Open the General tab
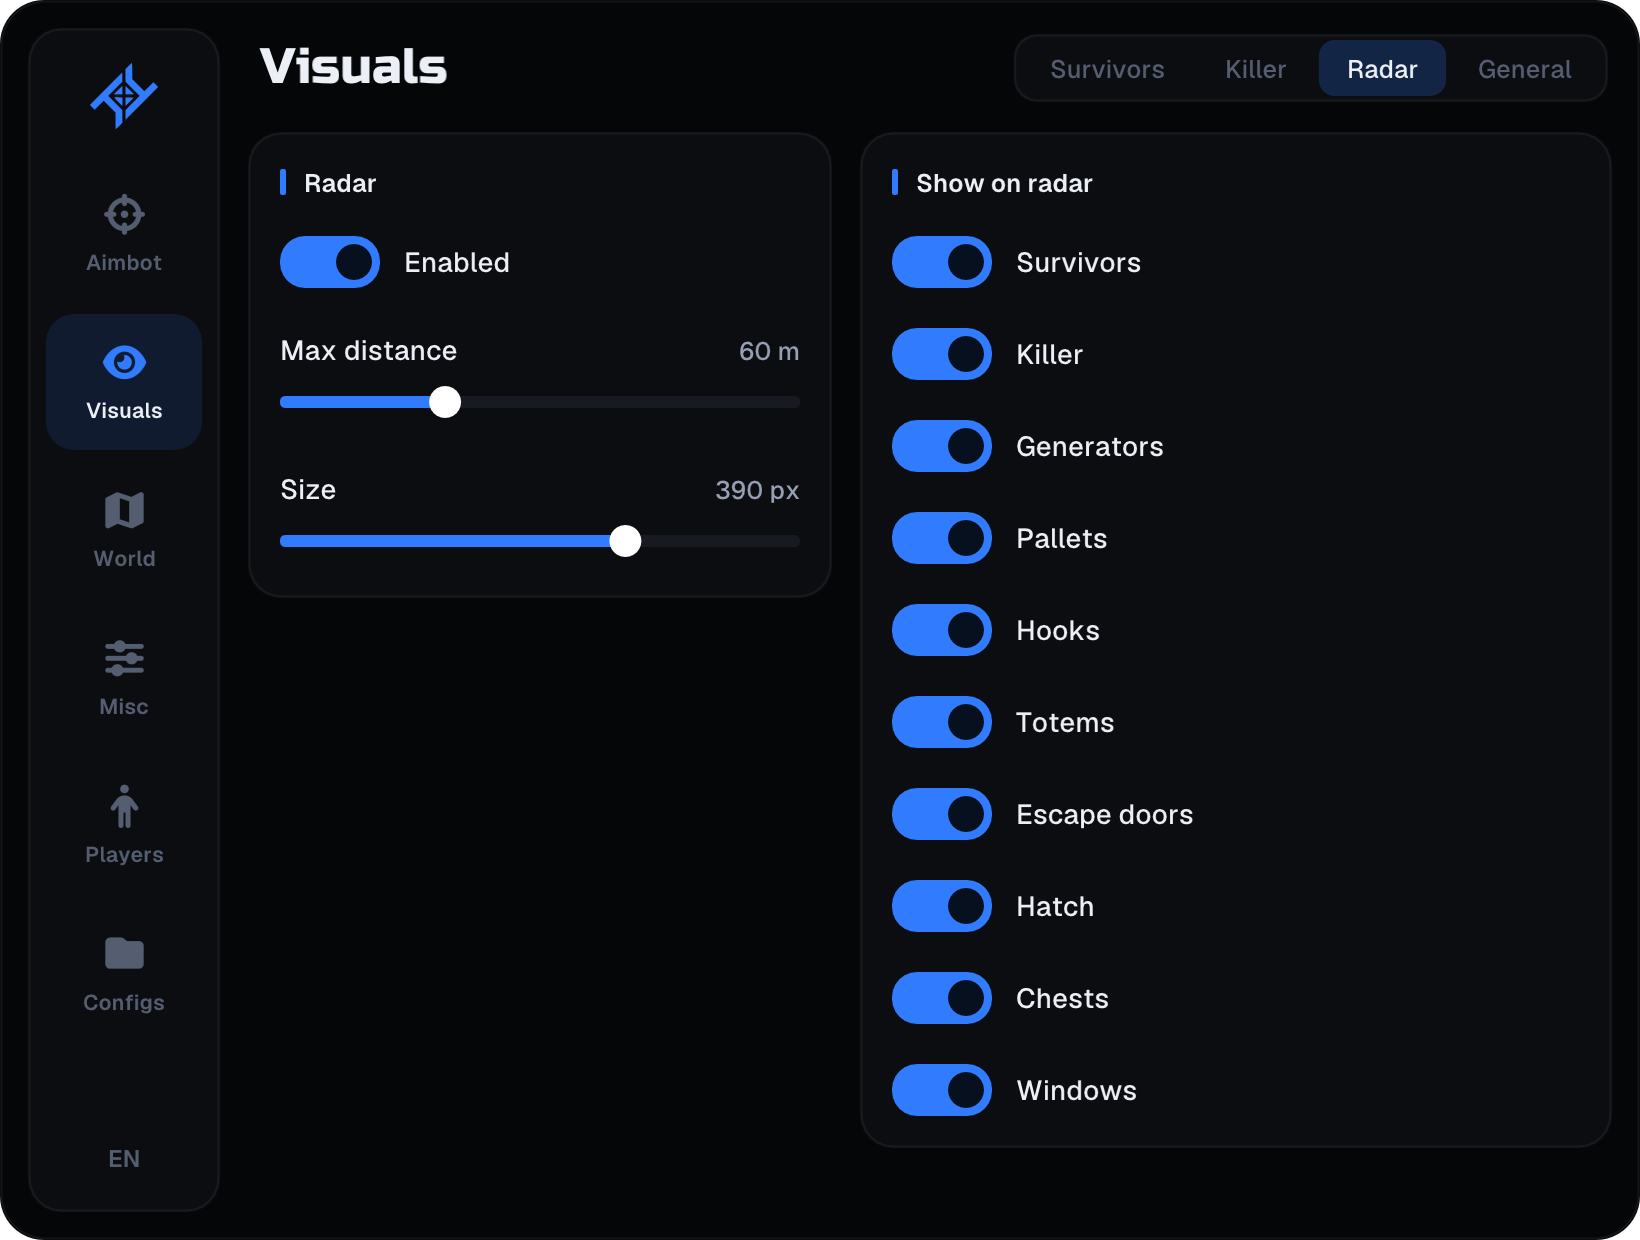 point(1524,69)
